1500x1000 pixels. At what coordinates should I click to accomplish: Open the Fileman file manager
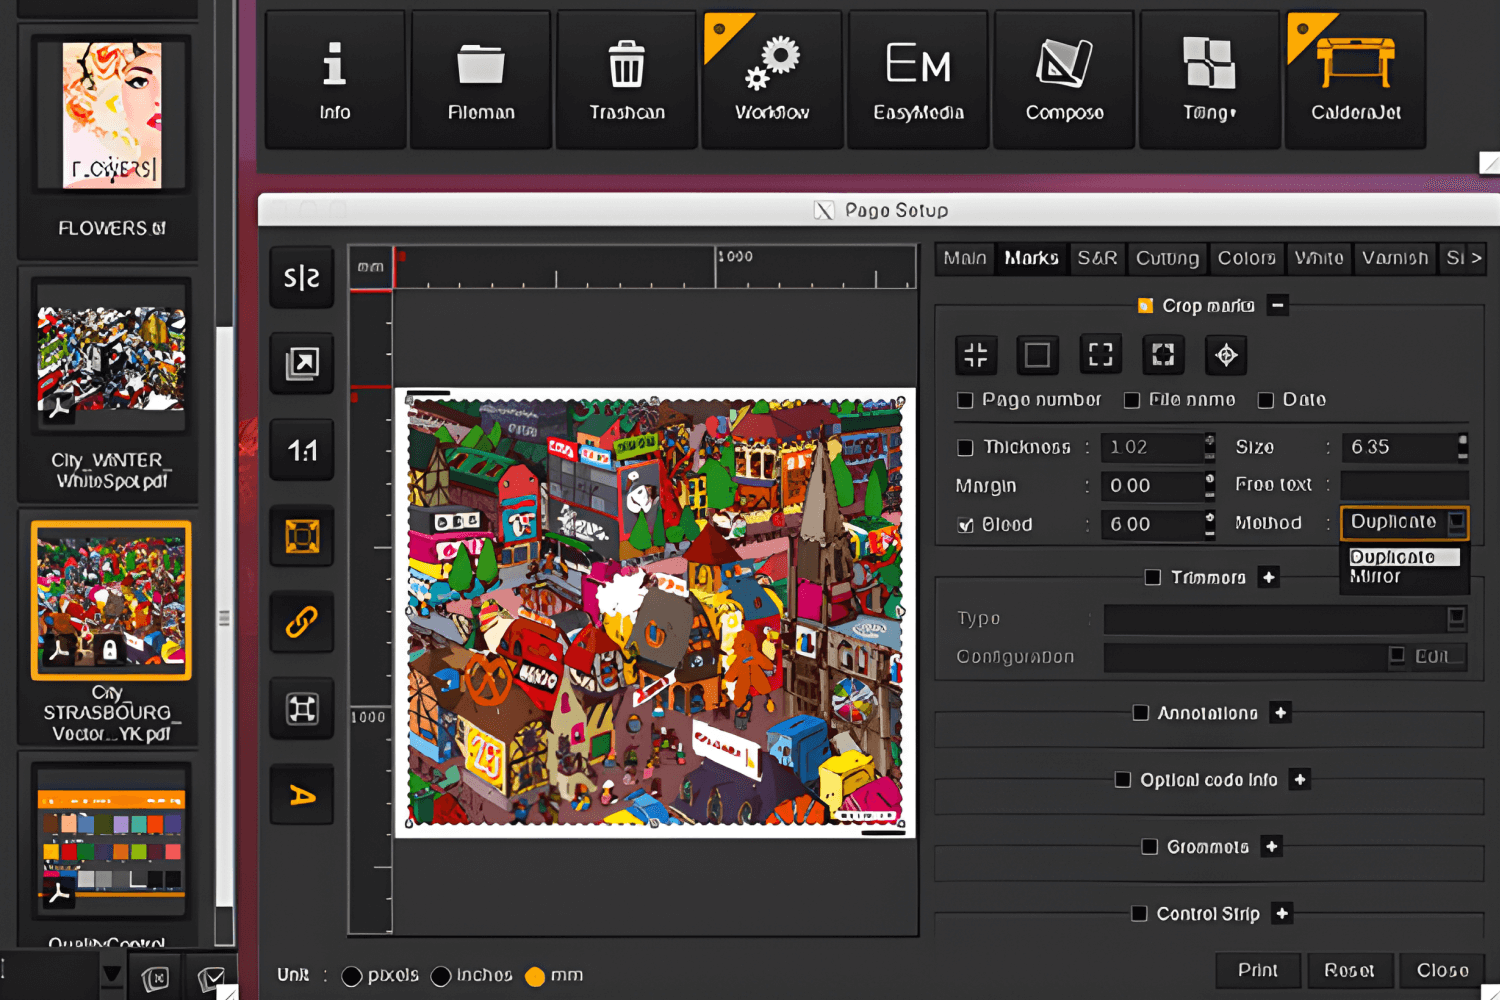tap(481, 80)
